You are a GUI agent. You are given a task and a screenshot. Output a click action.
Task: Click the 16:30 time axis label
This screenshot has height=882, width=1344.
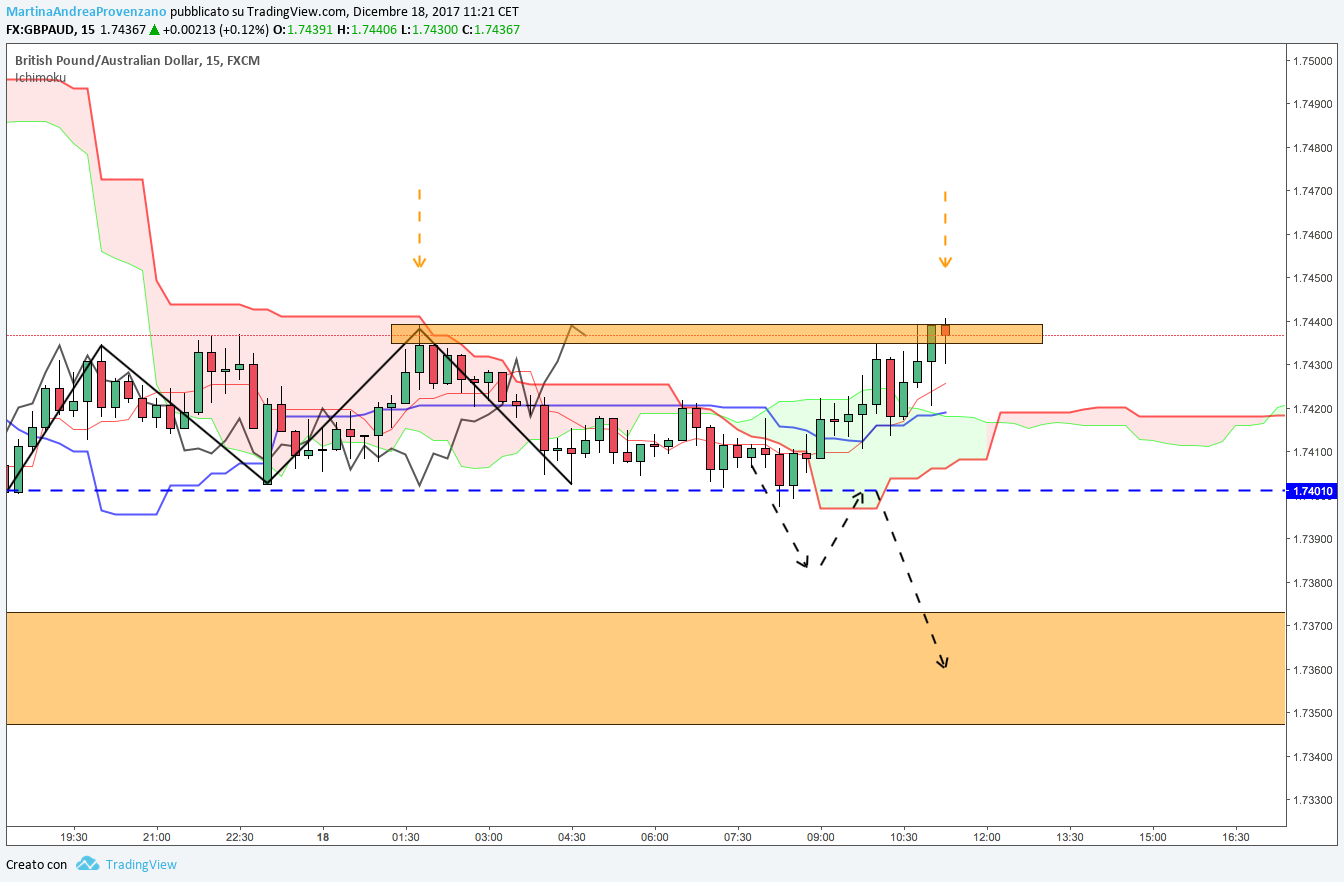click(1235, 837)
